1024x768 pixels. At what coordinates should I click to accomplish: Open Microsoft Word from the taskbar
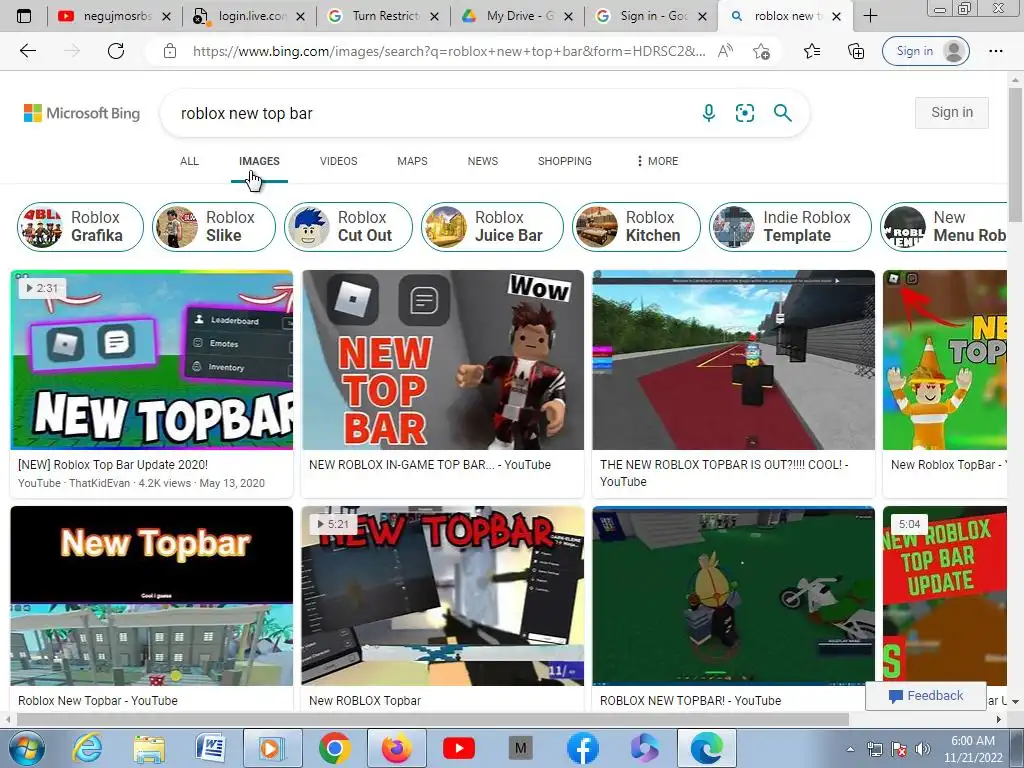(210, 748)
